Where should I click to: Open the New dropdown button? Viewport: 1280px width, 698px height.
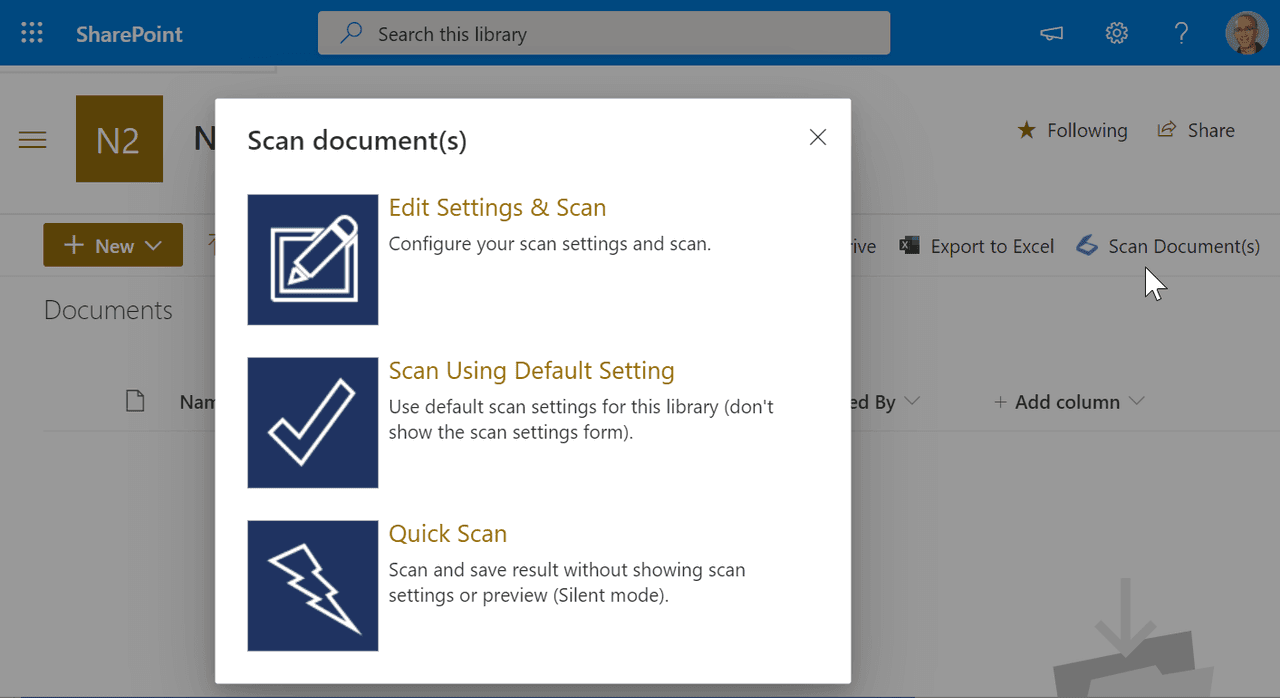tap(113, 245)
